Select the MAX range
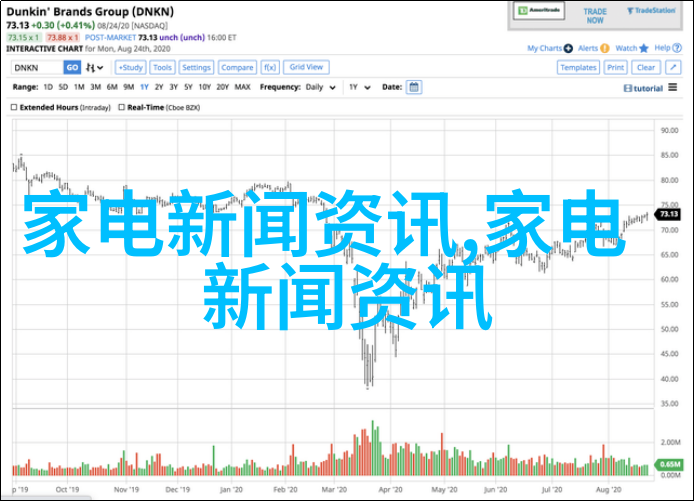The image size is (695, 502). point(242,87)
